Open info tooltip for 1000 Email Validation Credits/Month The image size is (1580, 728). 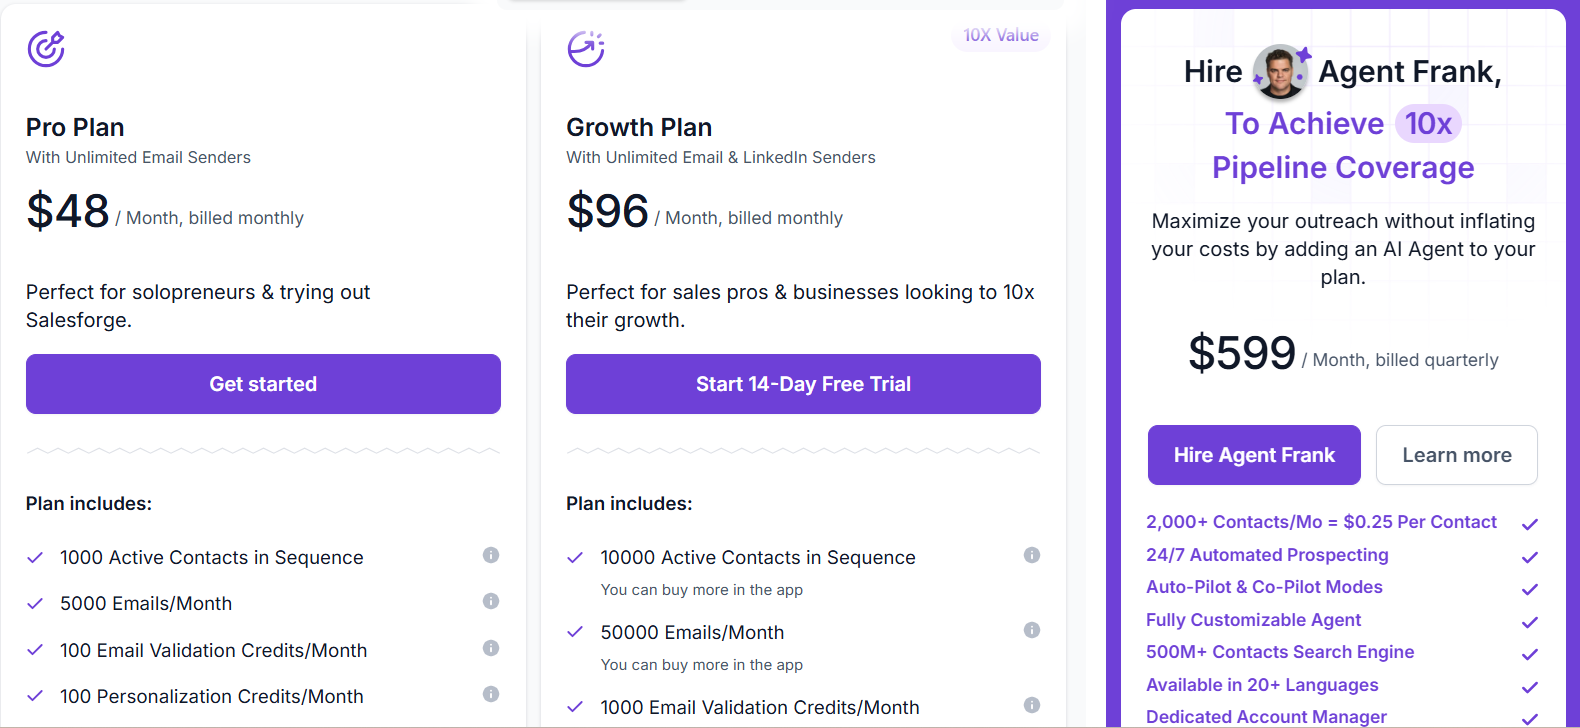coord(1032,705)
